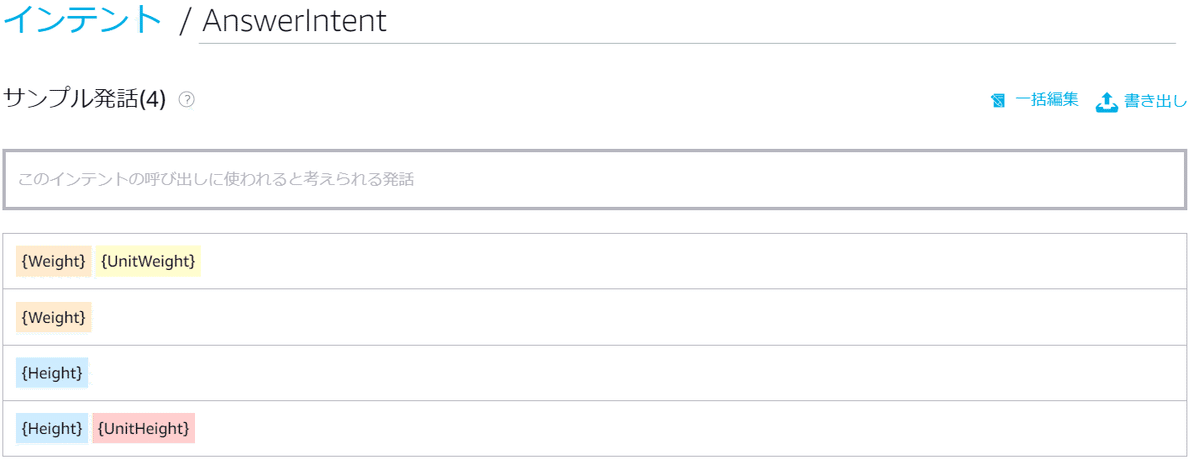This screenshot has height=460, width=1200.
Task: Go back via the インテント breadcrumb link
Action: [x=82, y=19]
